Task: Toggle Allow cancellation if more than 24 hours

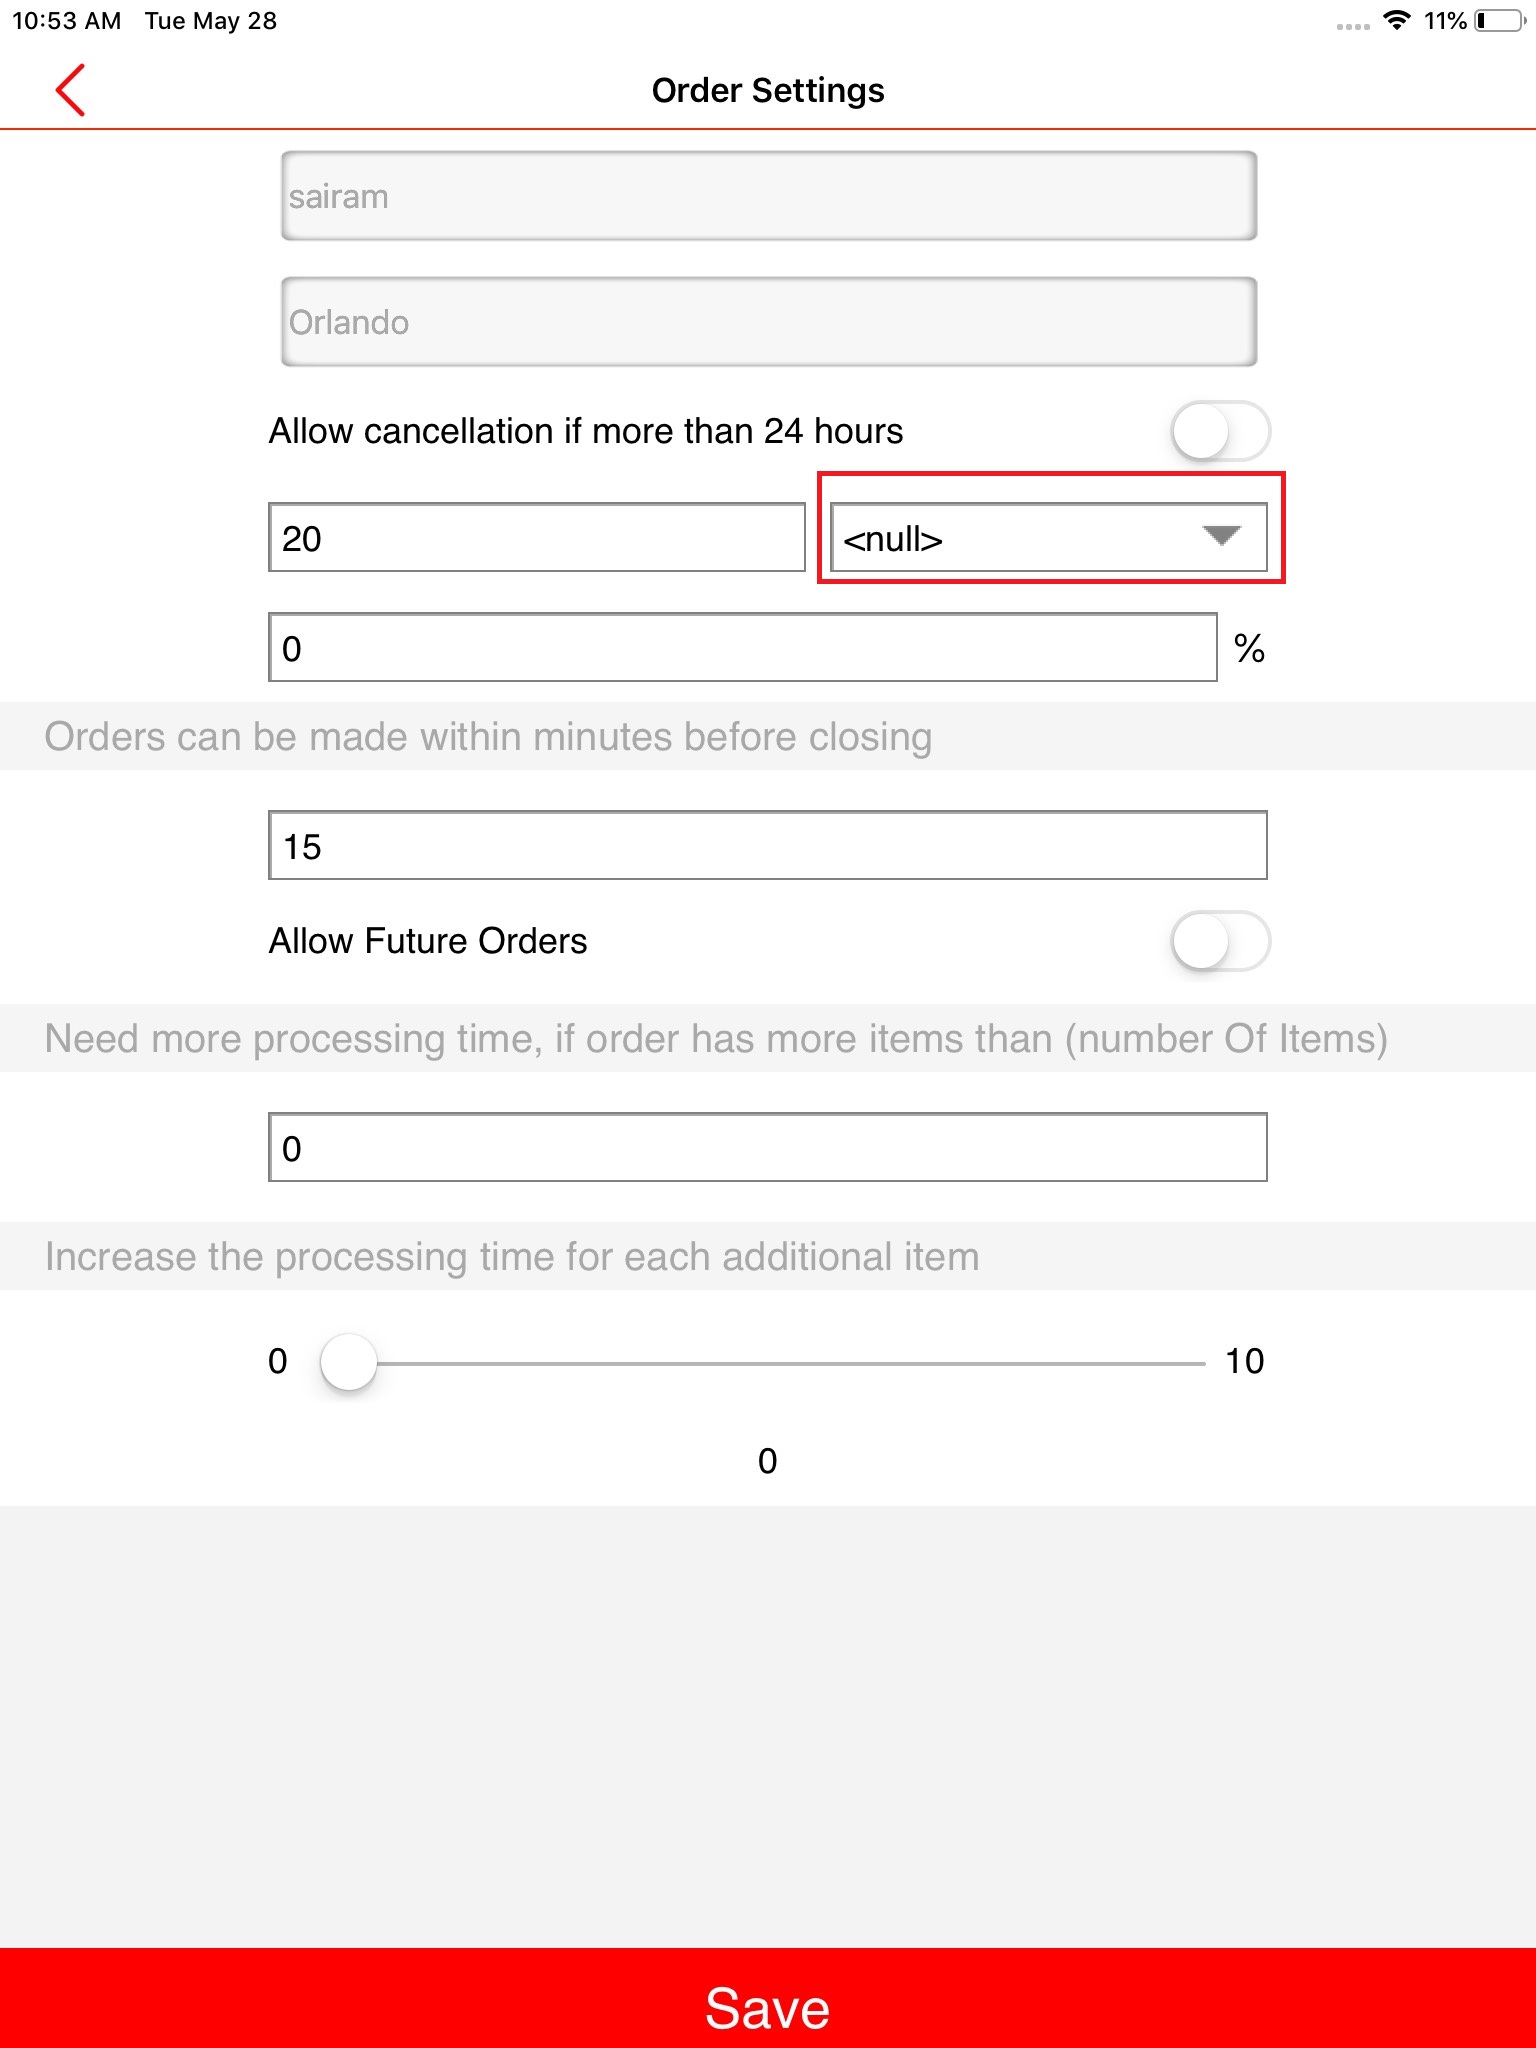Action: tap(1219, 432)
